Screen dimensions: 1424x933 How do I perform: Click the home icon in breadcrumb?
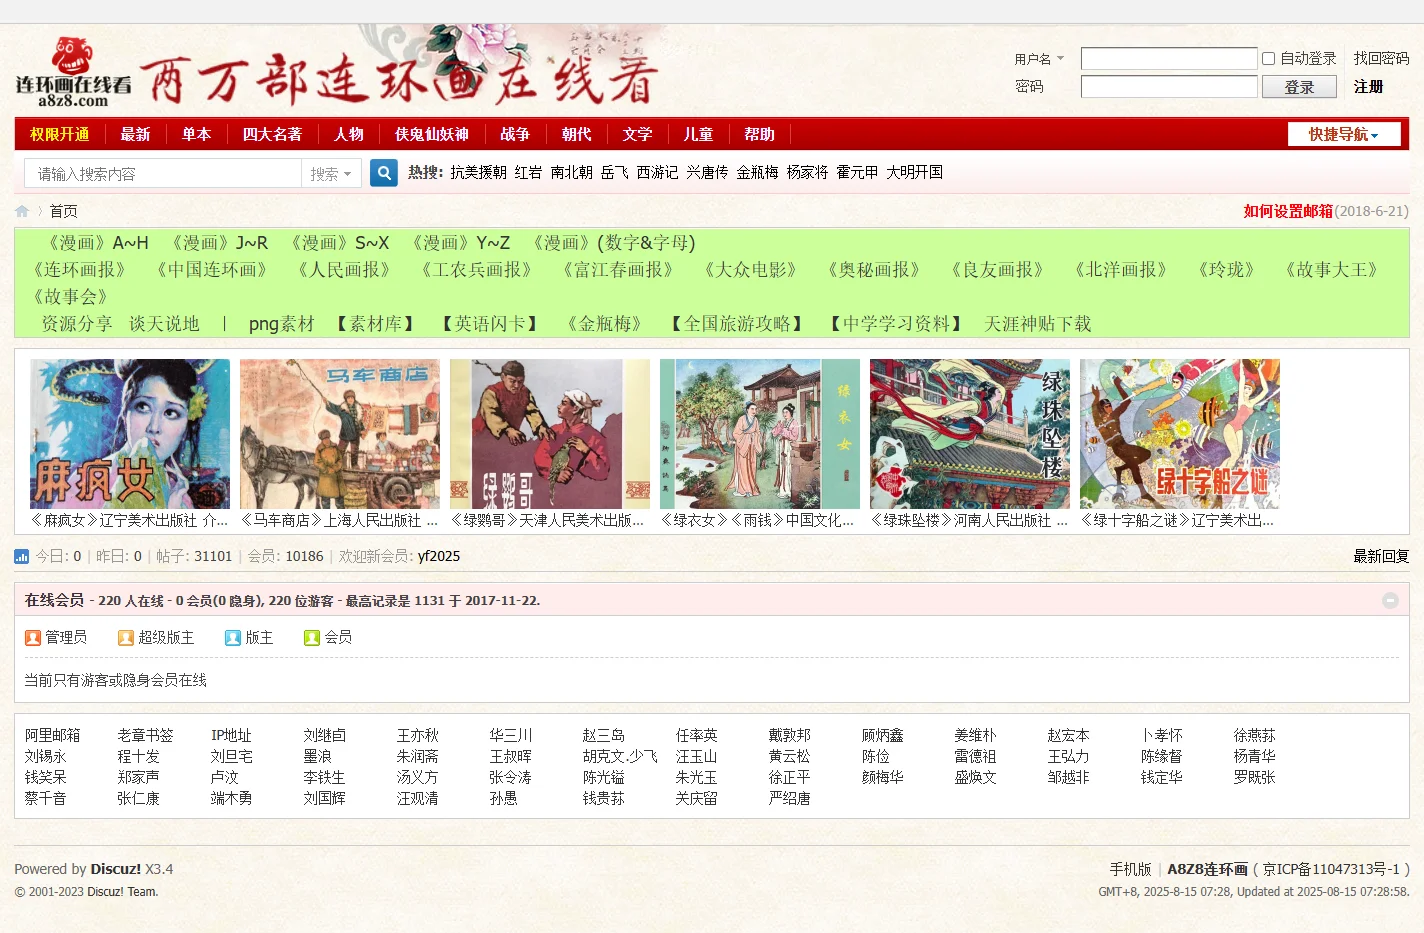click(x=22, y=211)
